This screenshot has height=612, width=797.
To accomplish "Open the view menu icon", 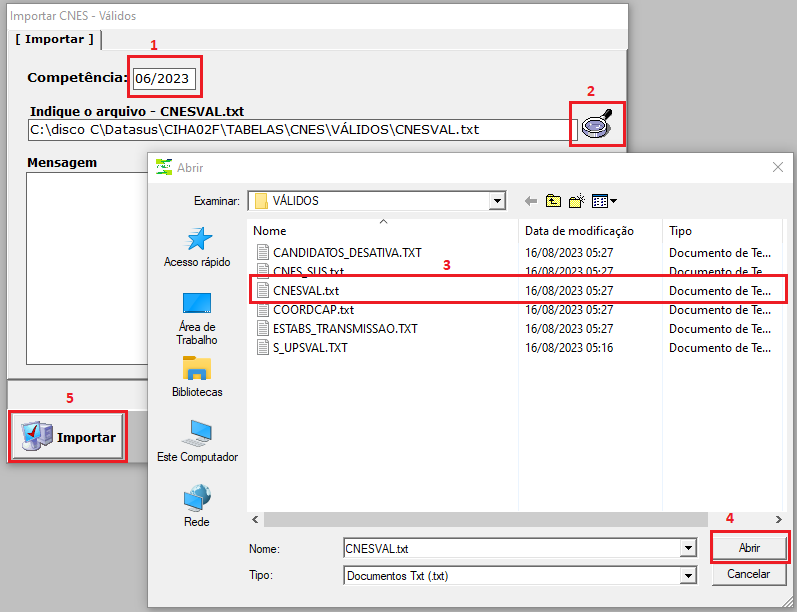I will (x=603, y=201).
